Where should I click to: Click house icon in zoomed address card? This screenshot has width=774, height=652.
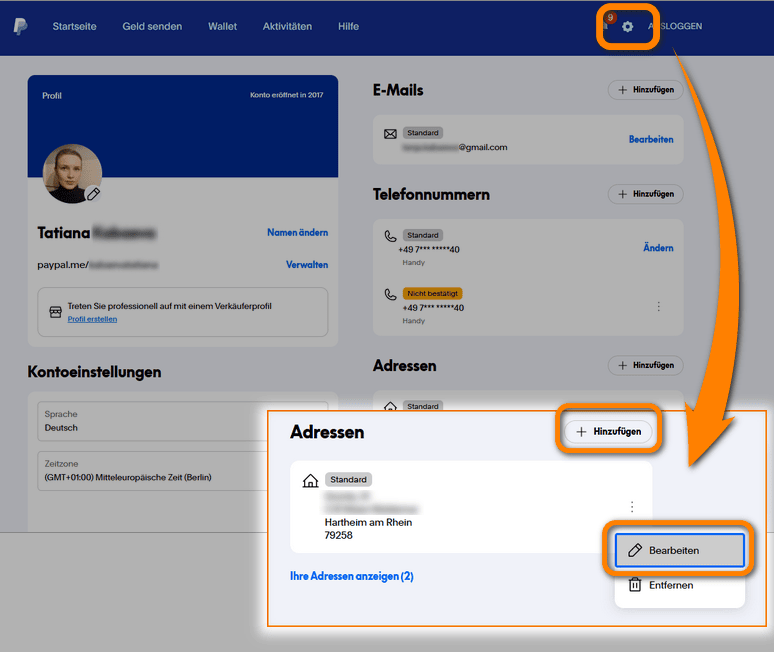point(310,480)
